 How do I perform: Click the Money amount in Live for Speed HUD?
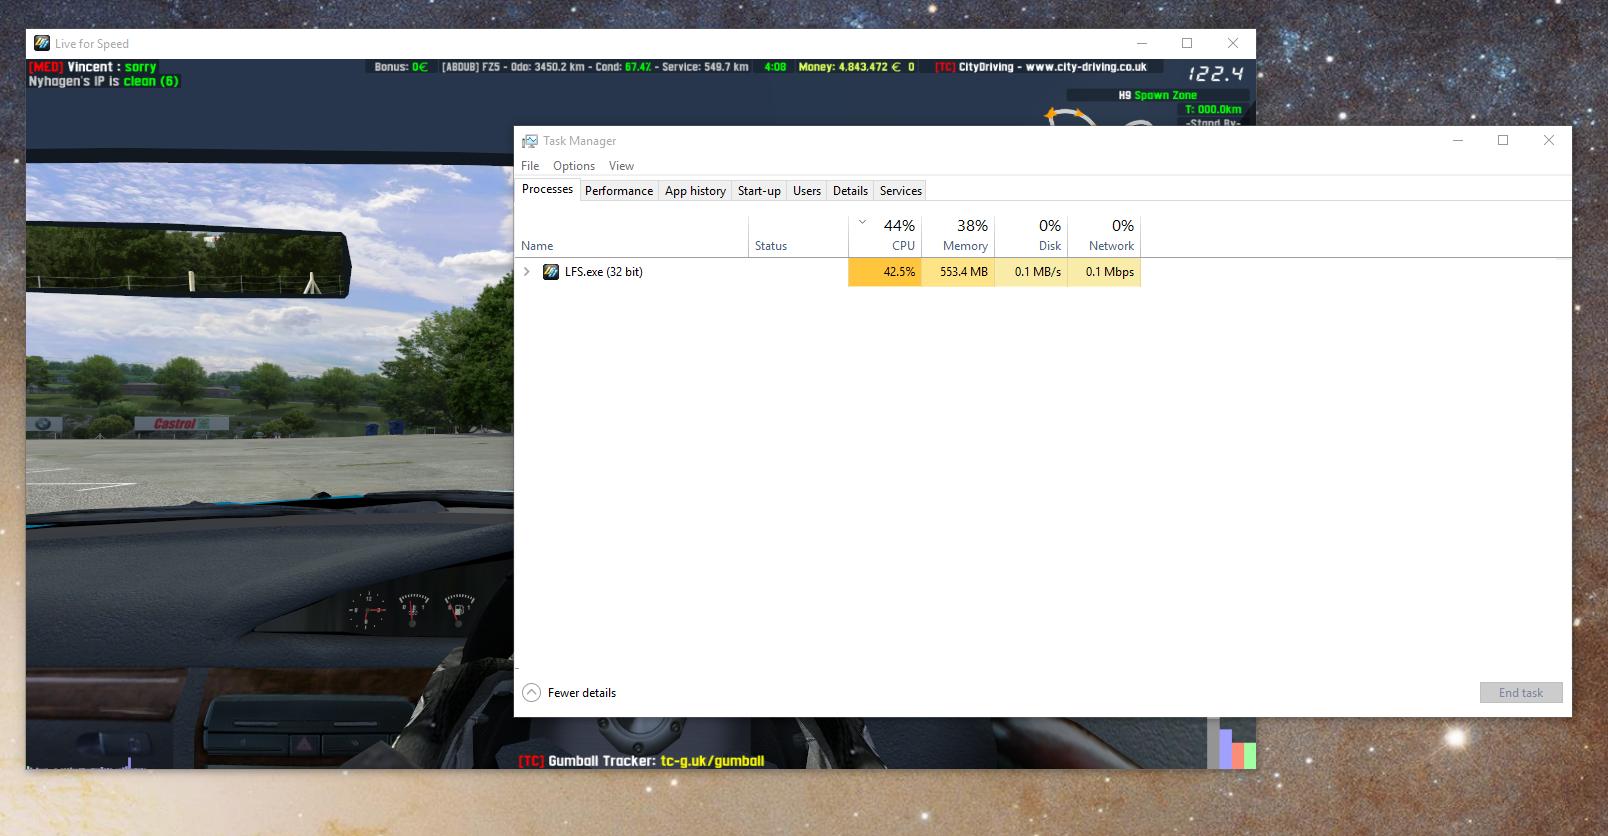pyautogui.click(x=856, y=67)
